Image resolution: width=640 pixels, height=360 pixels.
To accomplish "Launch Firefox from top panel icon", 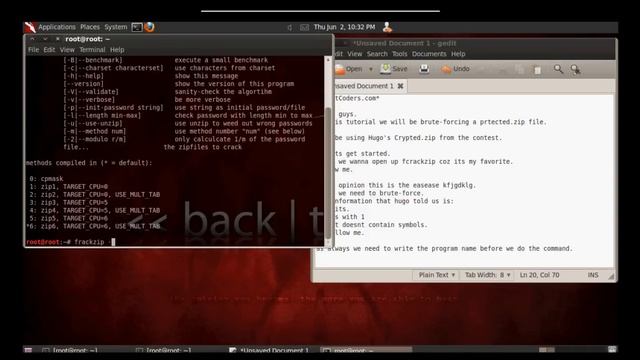I will [x=149, y=27].
